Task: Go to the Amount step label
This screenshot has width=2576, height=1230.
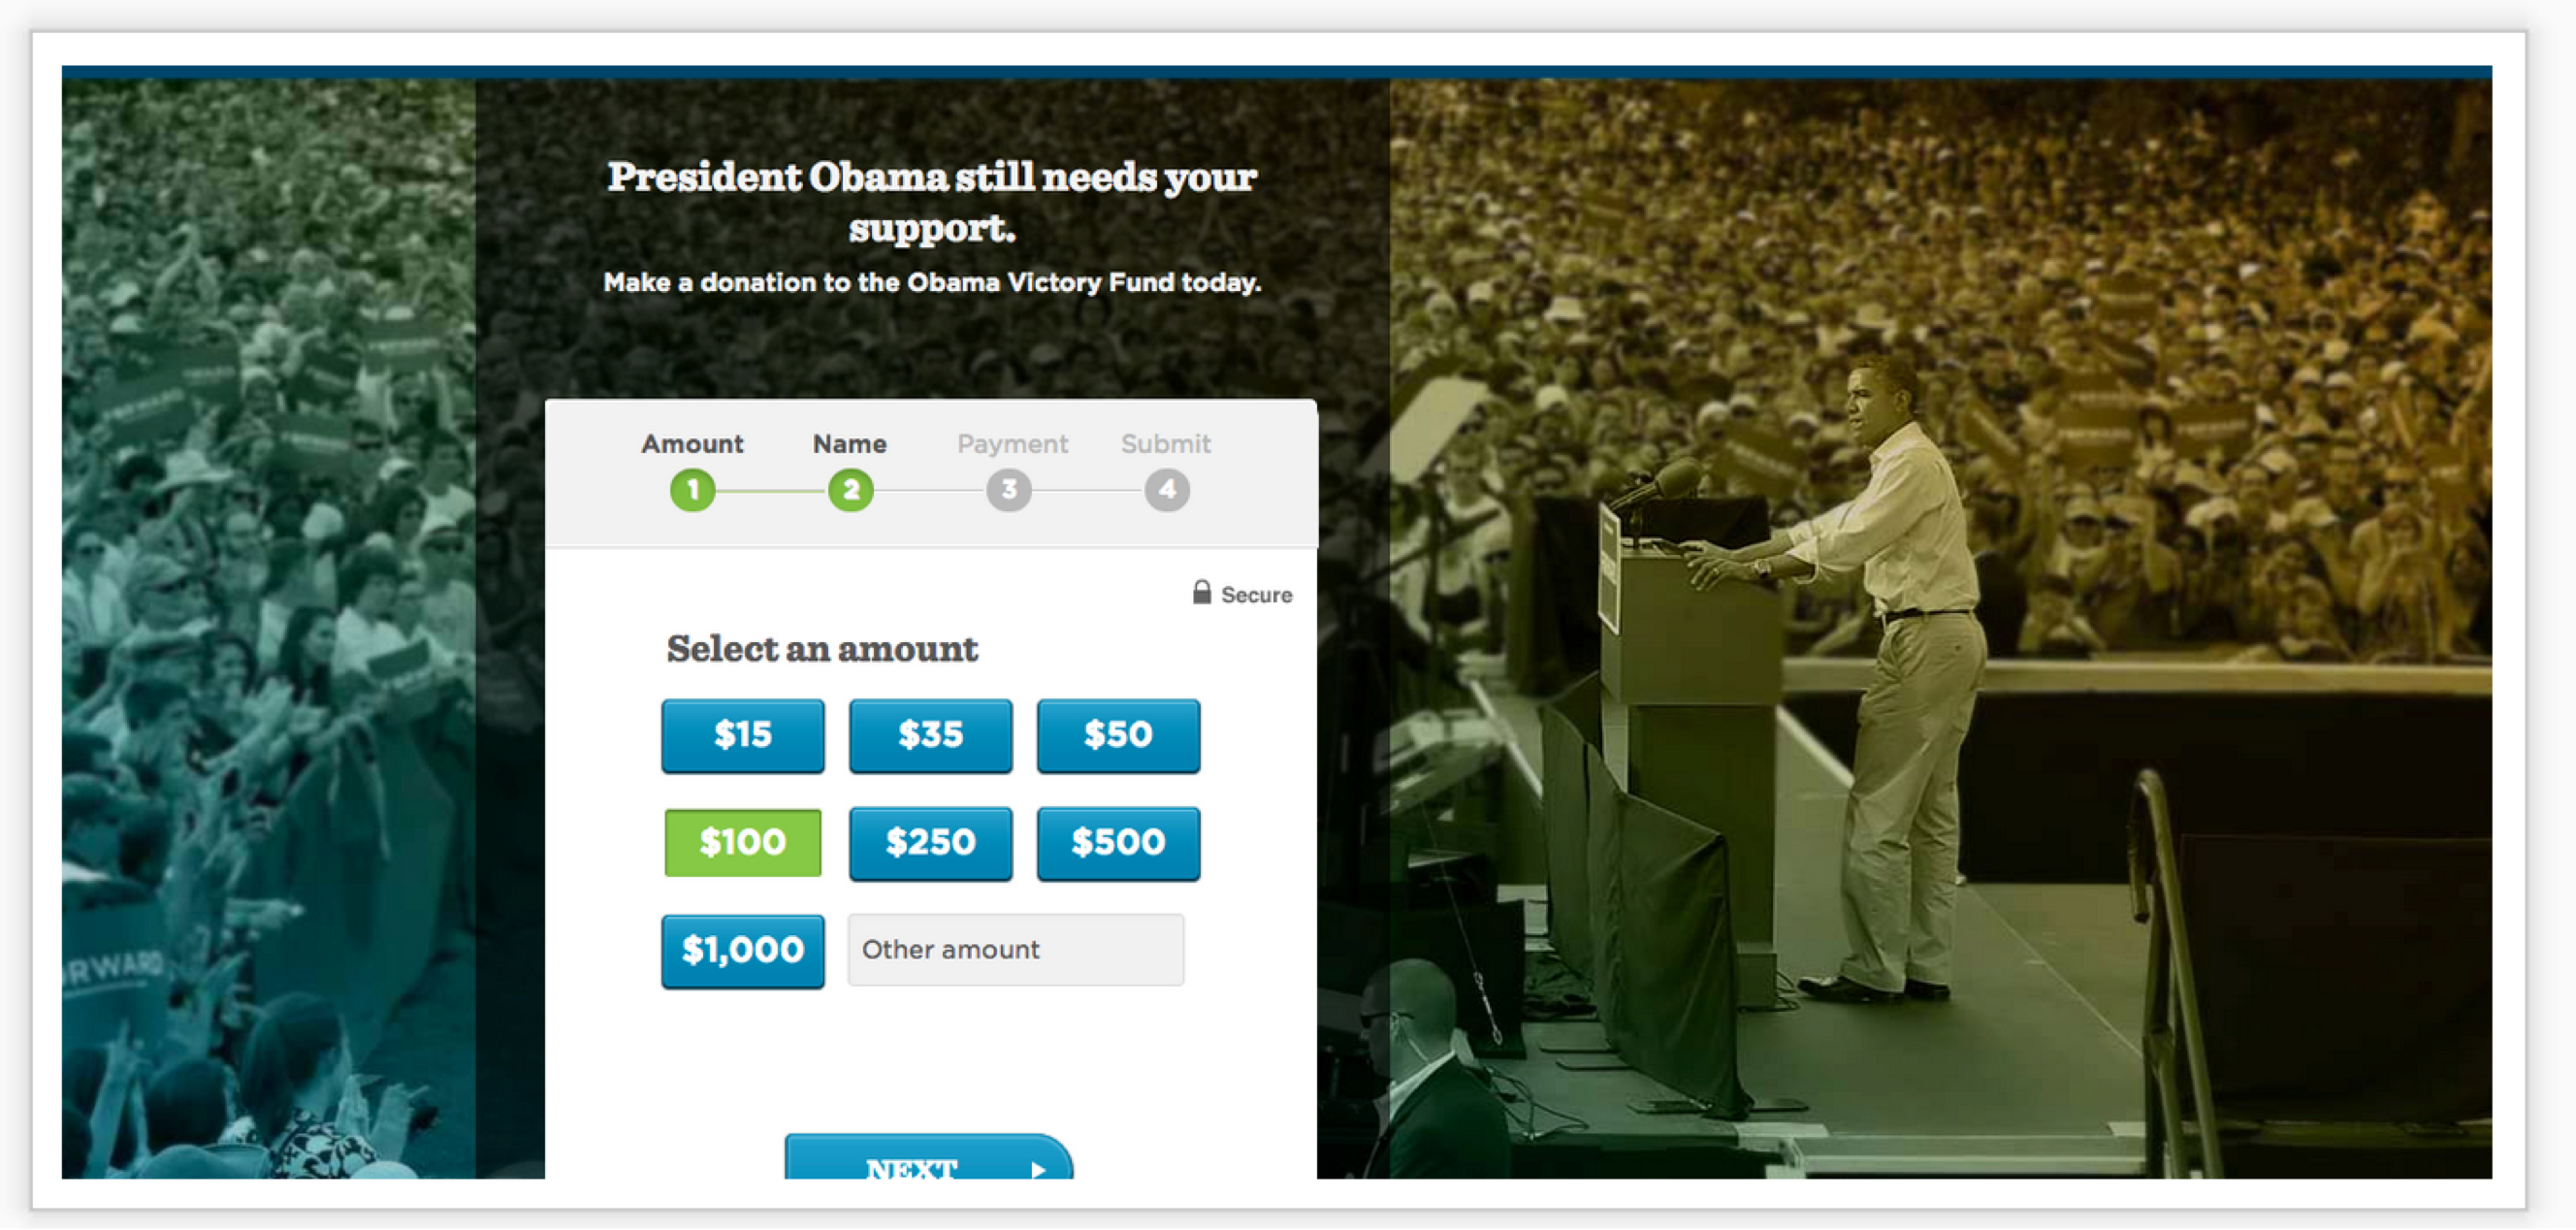Action: (x=692, y=444)
